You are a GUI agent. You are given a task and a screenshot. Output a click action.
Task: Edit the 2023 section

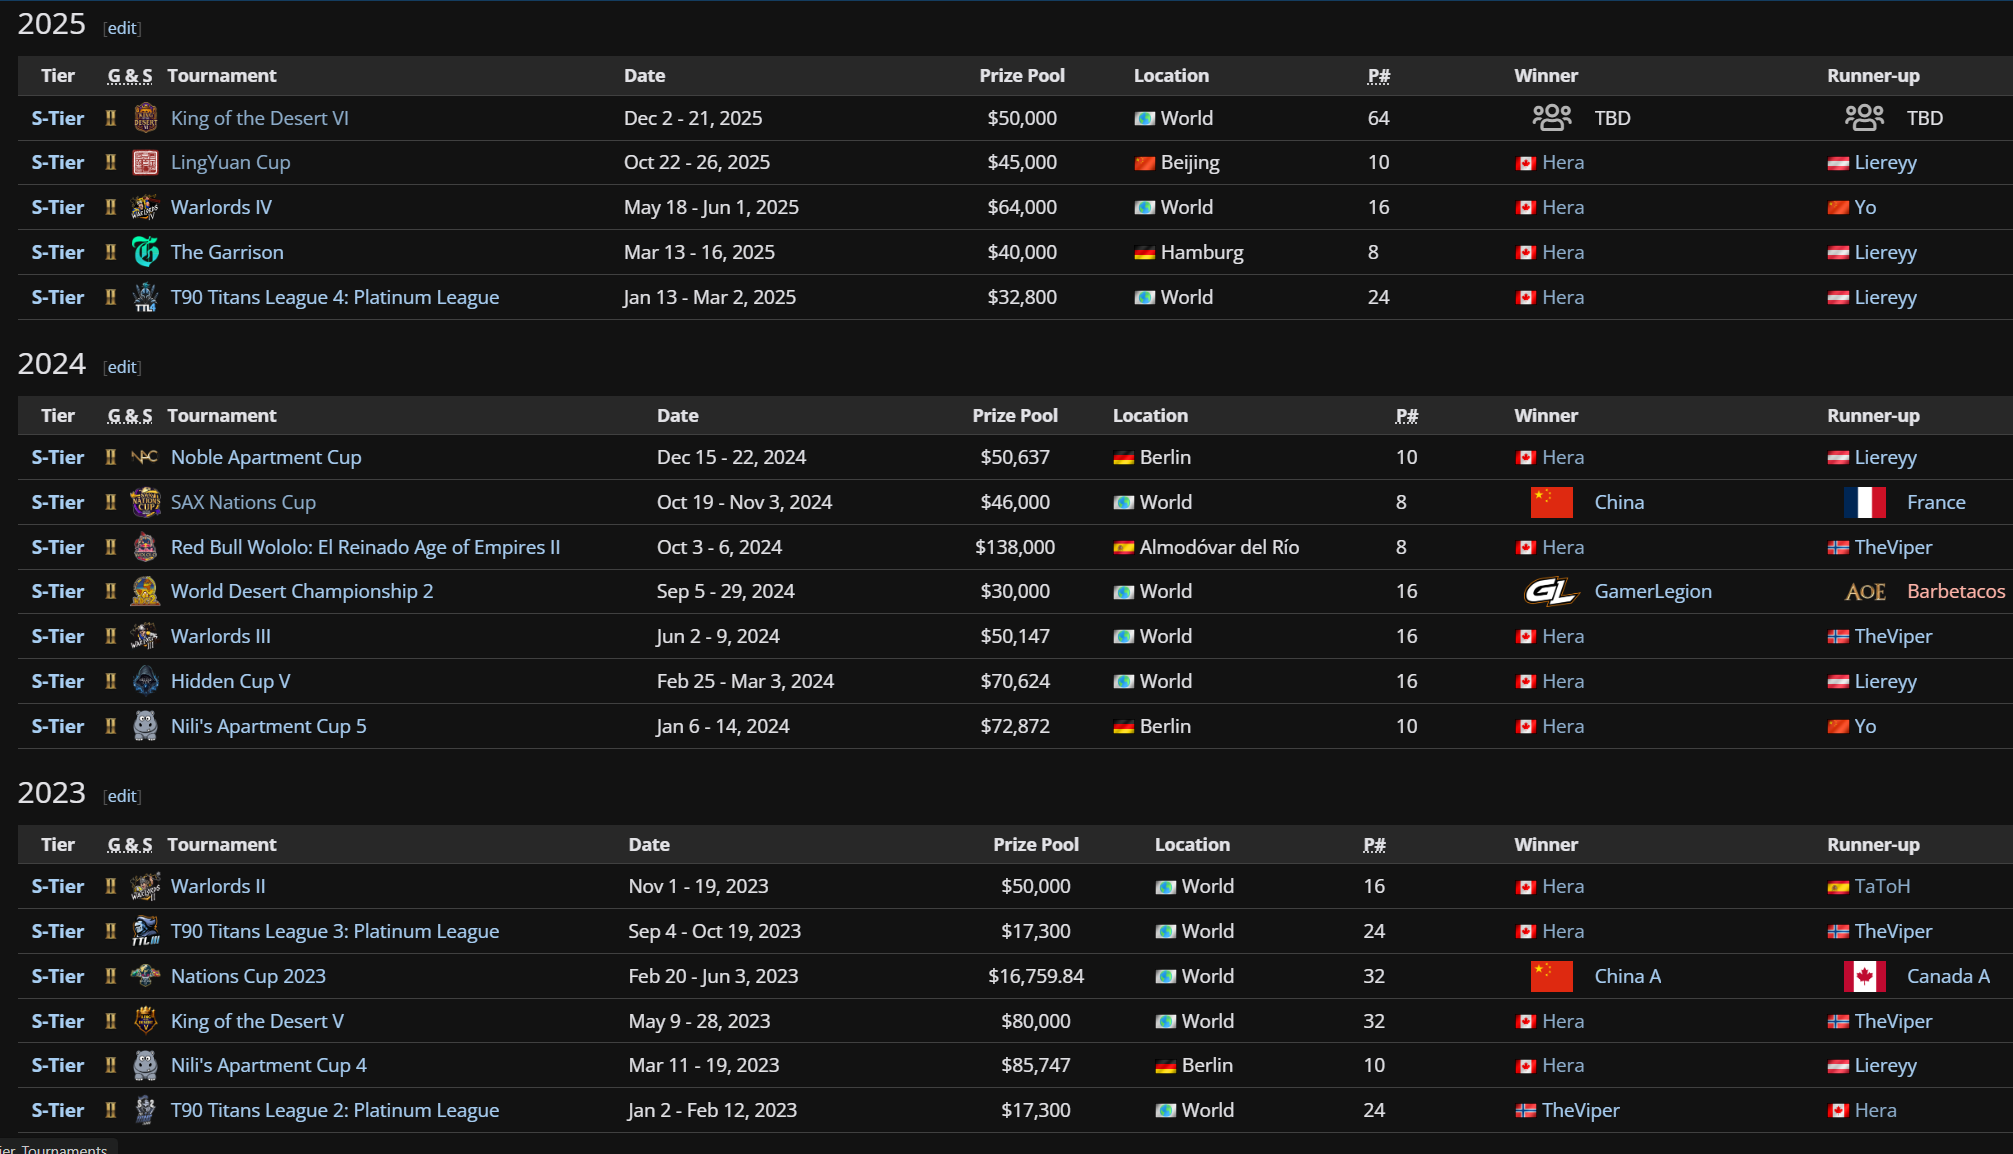click(122, 796)
